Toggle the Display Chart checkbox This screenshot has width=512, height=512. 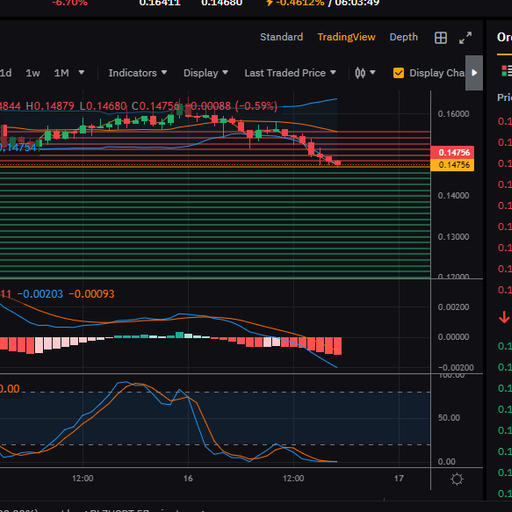point(399,73)
